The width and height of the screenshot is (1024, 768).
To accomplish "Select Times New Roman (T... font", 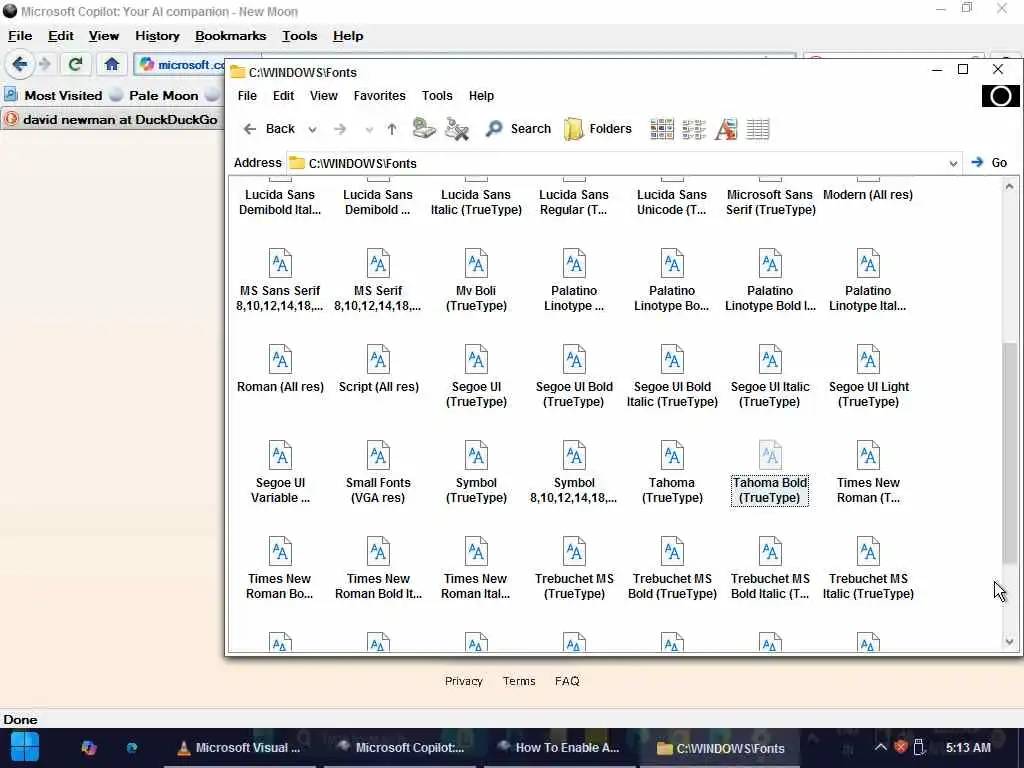I will pos(868,472).
